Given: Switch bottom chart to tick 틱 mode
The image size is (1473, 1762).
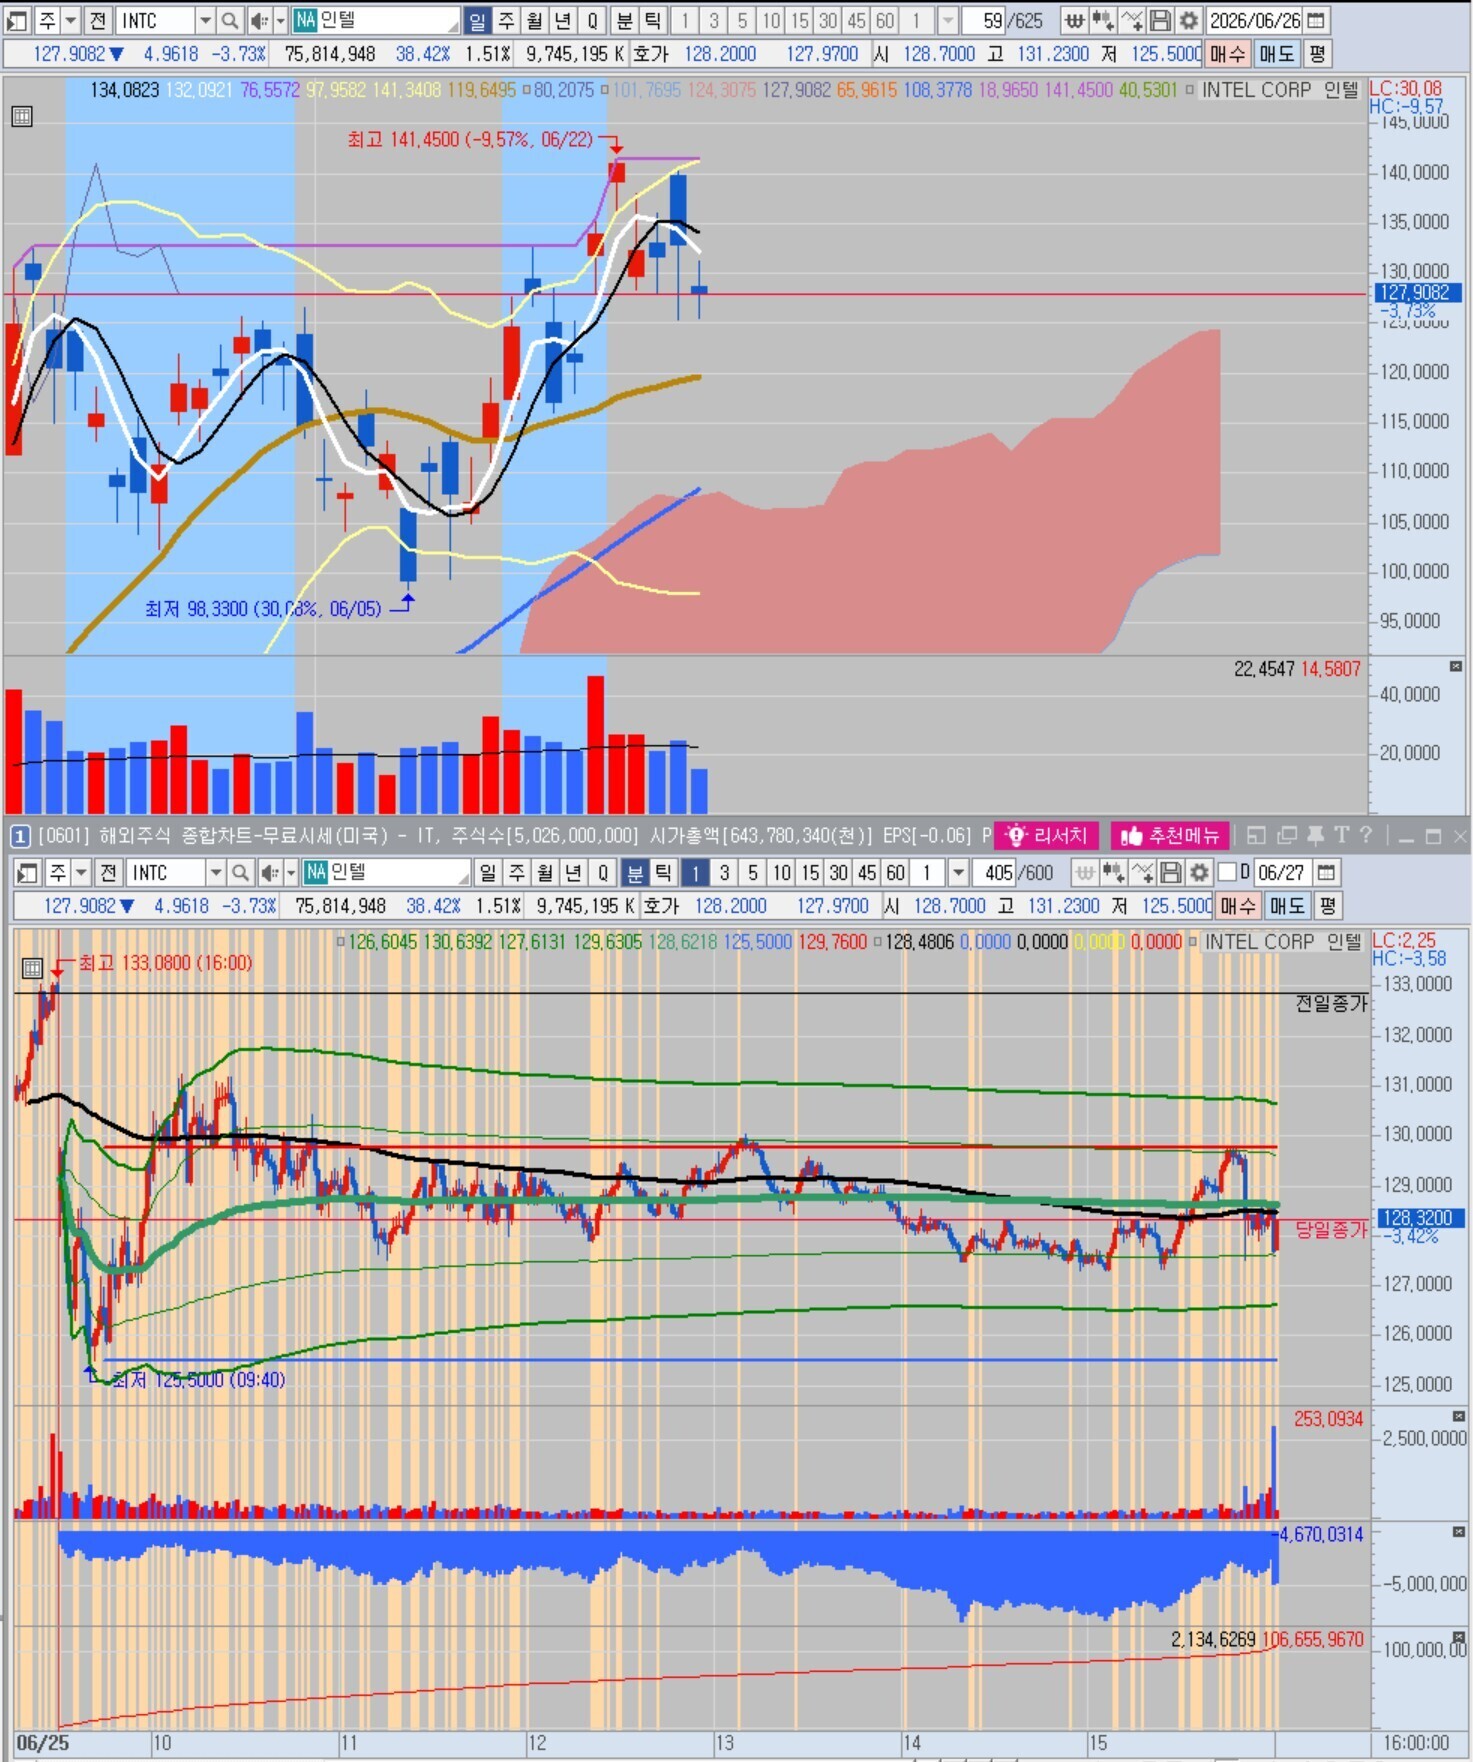Looking at the screenshot, I should (x=663, y=873).
